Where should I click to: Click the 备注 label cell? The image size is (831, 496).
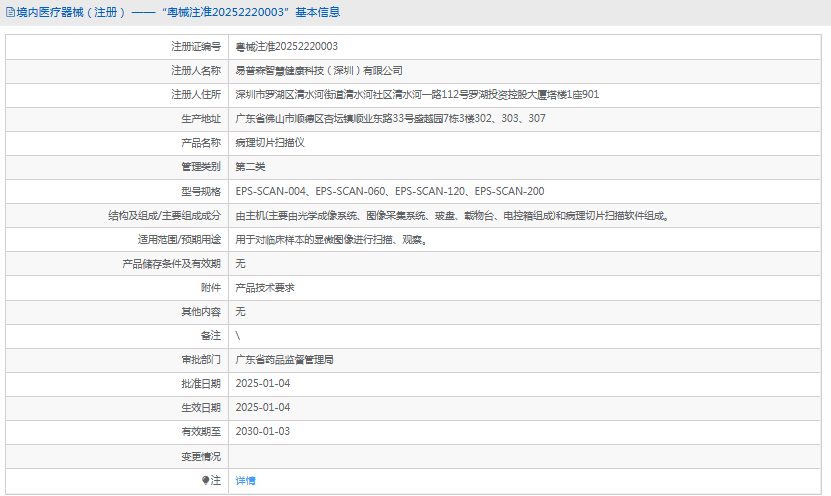pos(117,335)
